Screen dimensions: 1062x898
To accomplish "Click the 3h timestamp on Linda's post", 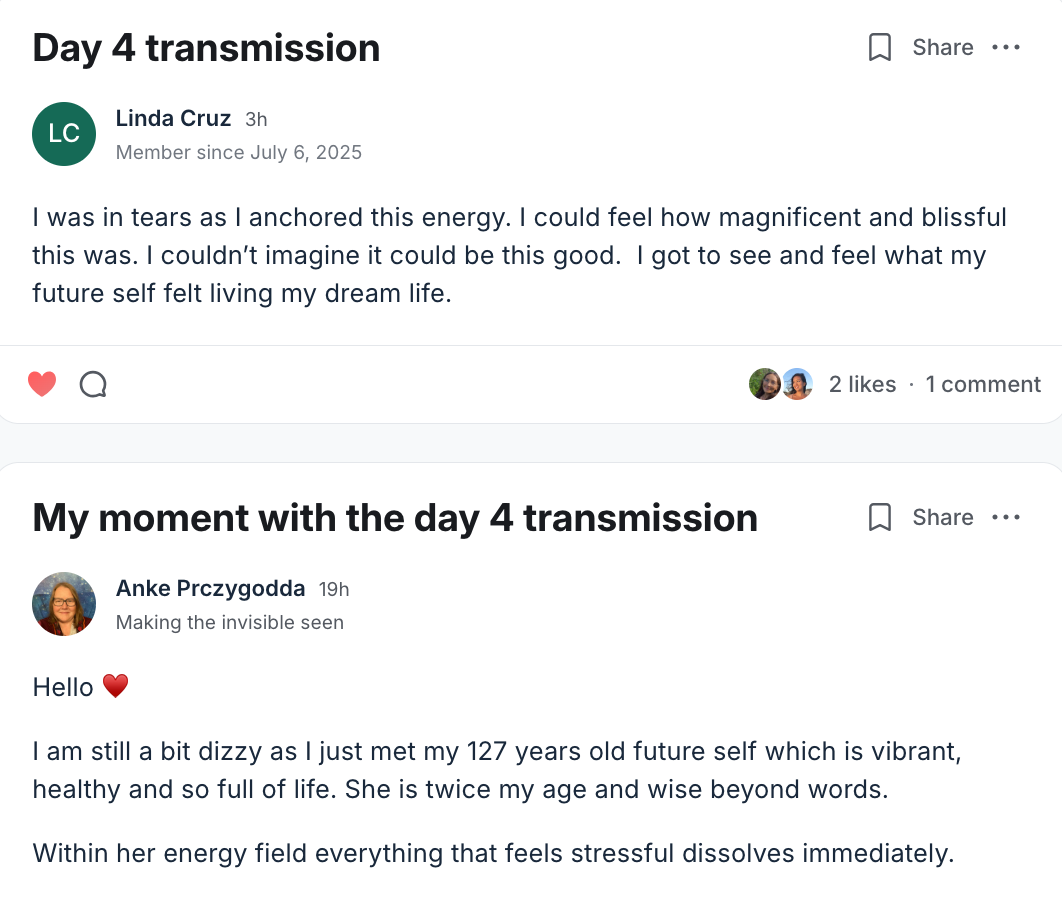I will 256,120.
